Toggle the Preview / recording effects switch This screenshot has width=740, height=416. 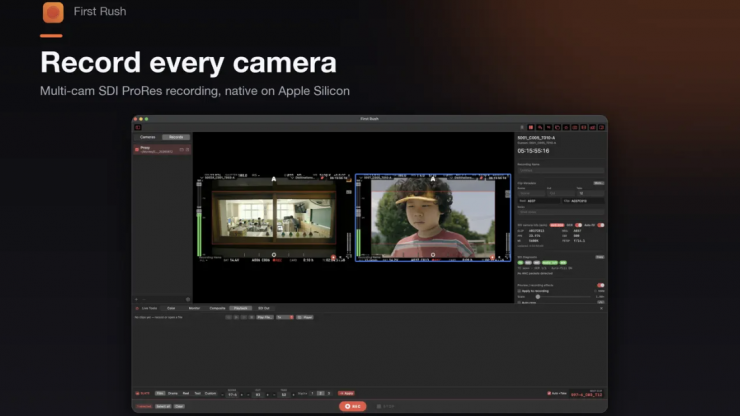pyautogui.click(x=601, y=285)
